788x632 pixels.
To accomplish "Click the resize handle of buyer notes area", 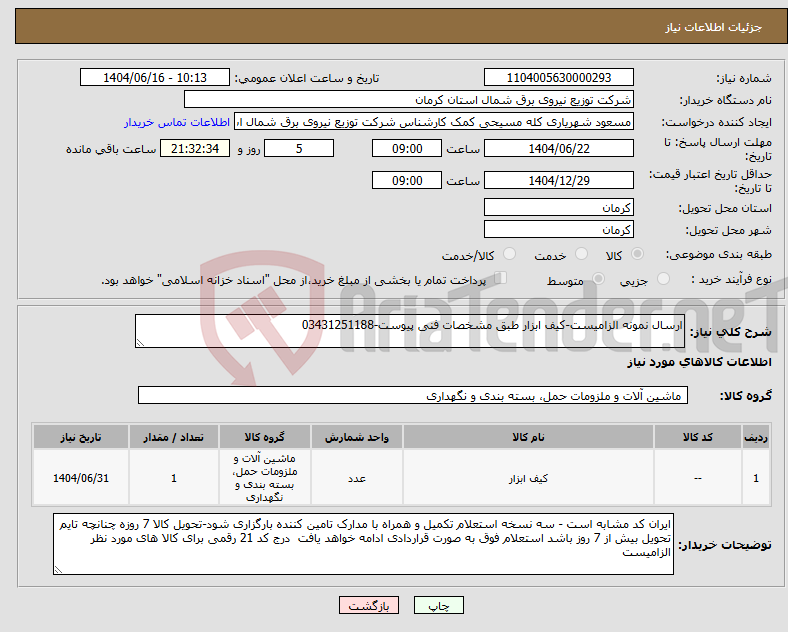I will pyautogui.click(x=58, y=570).
